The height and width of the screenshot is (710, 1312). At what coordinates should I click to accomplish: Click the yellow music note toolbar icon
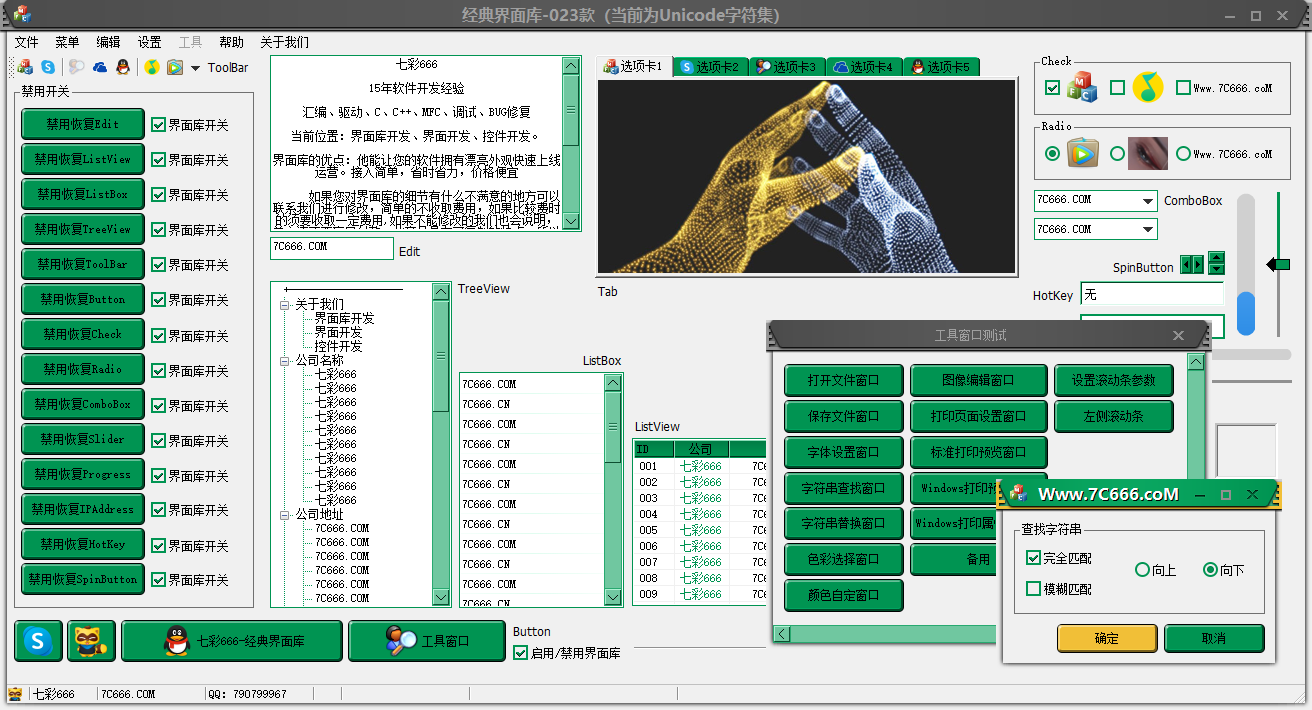click(151, 68)
